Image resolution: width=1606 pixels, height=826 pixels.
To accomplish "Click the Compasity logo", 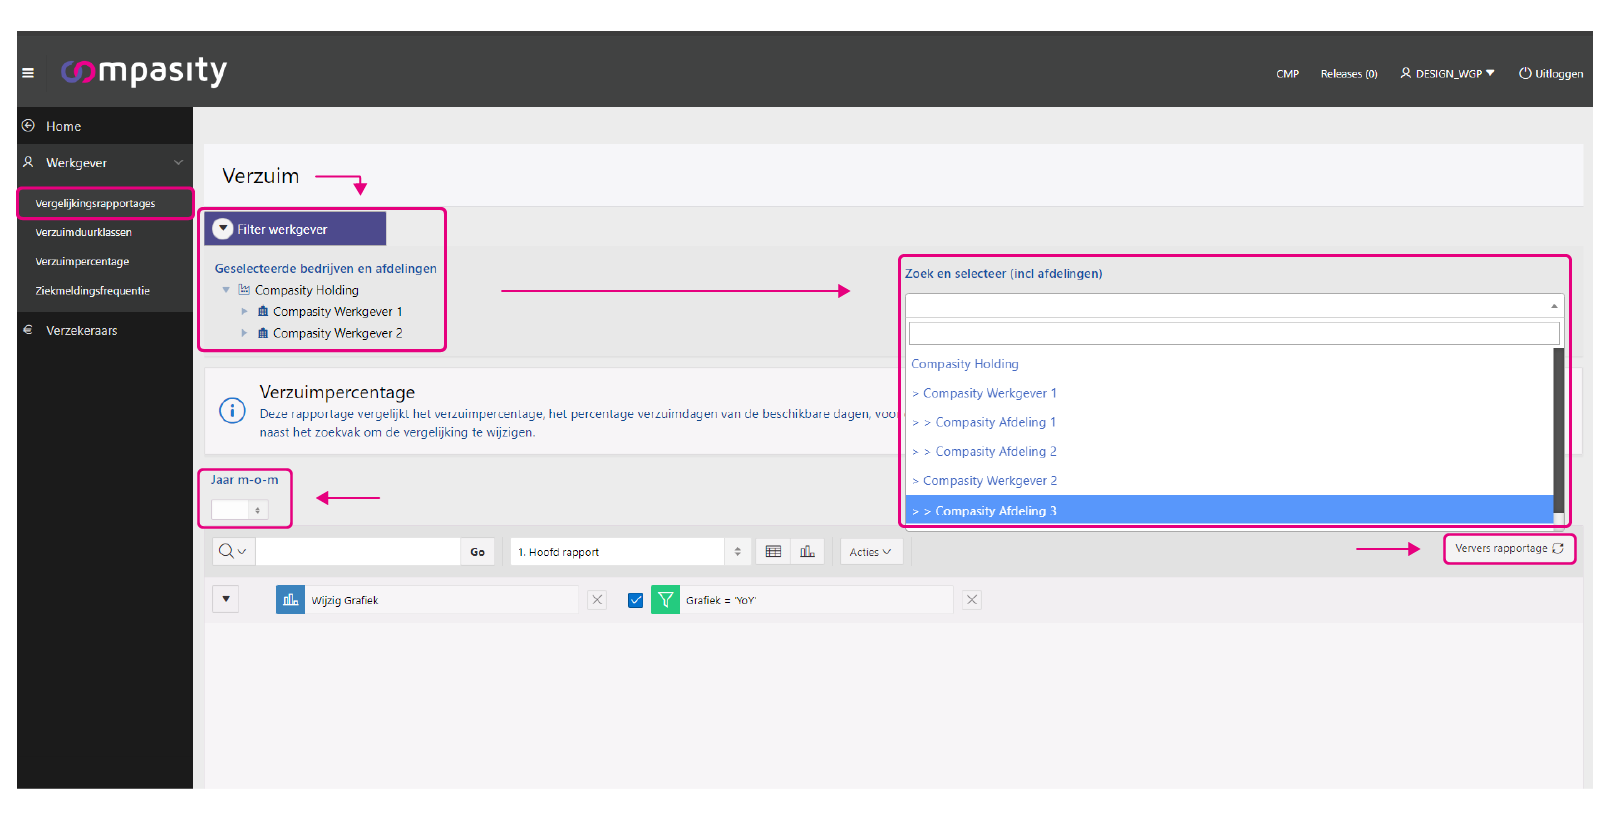I will [x=144, y=71].
